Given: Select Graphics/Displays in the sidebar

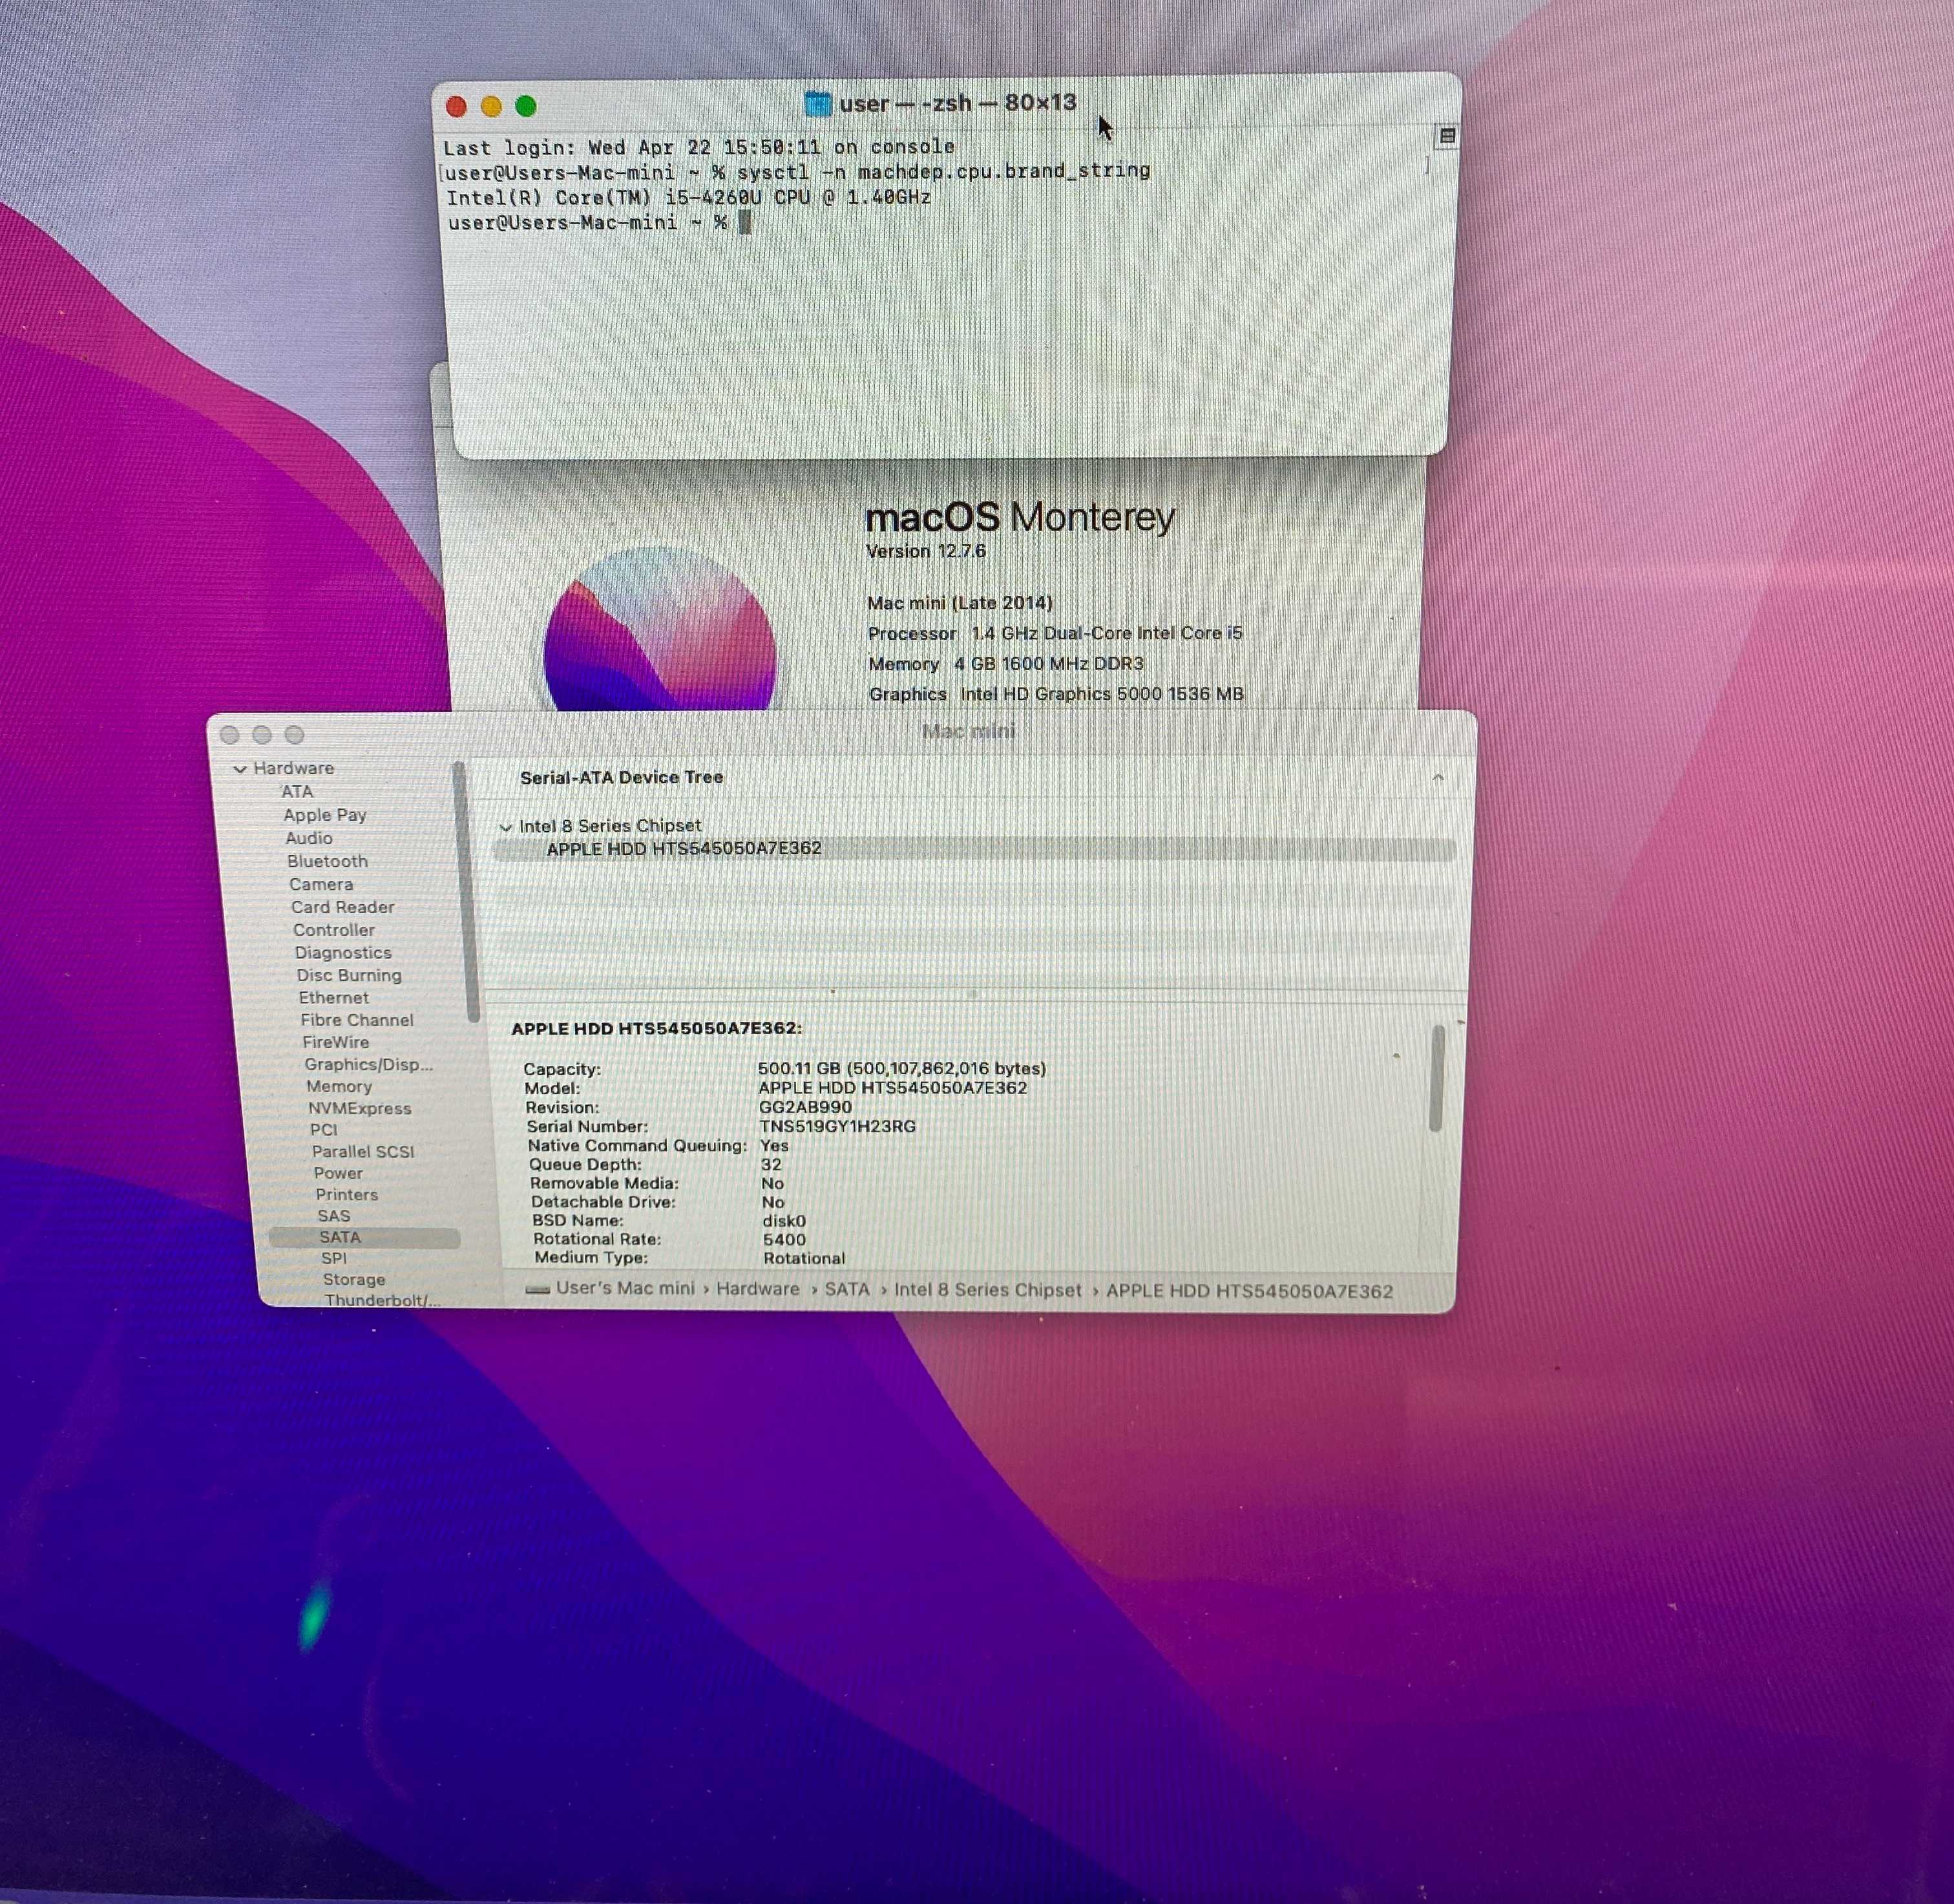Looking at the screenshot, I should coord(369,1064).
